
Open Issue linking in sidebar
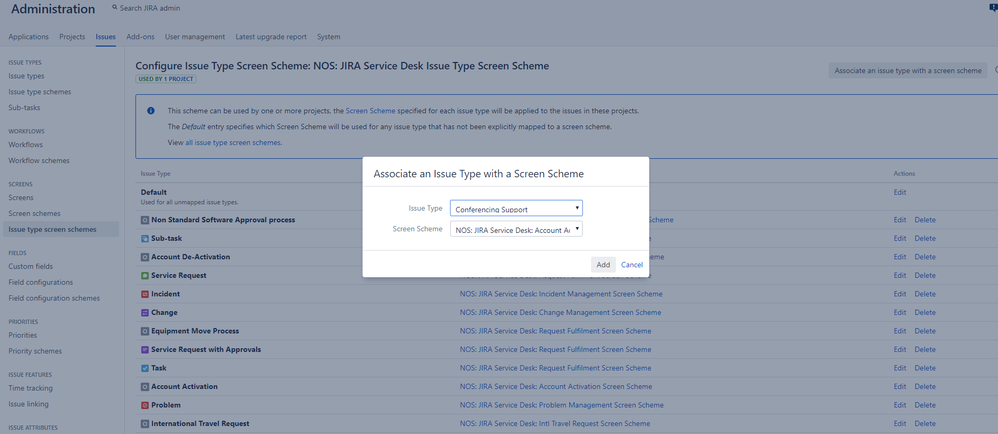[29, 404]
